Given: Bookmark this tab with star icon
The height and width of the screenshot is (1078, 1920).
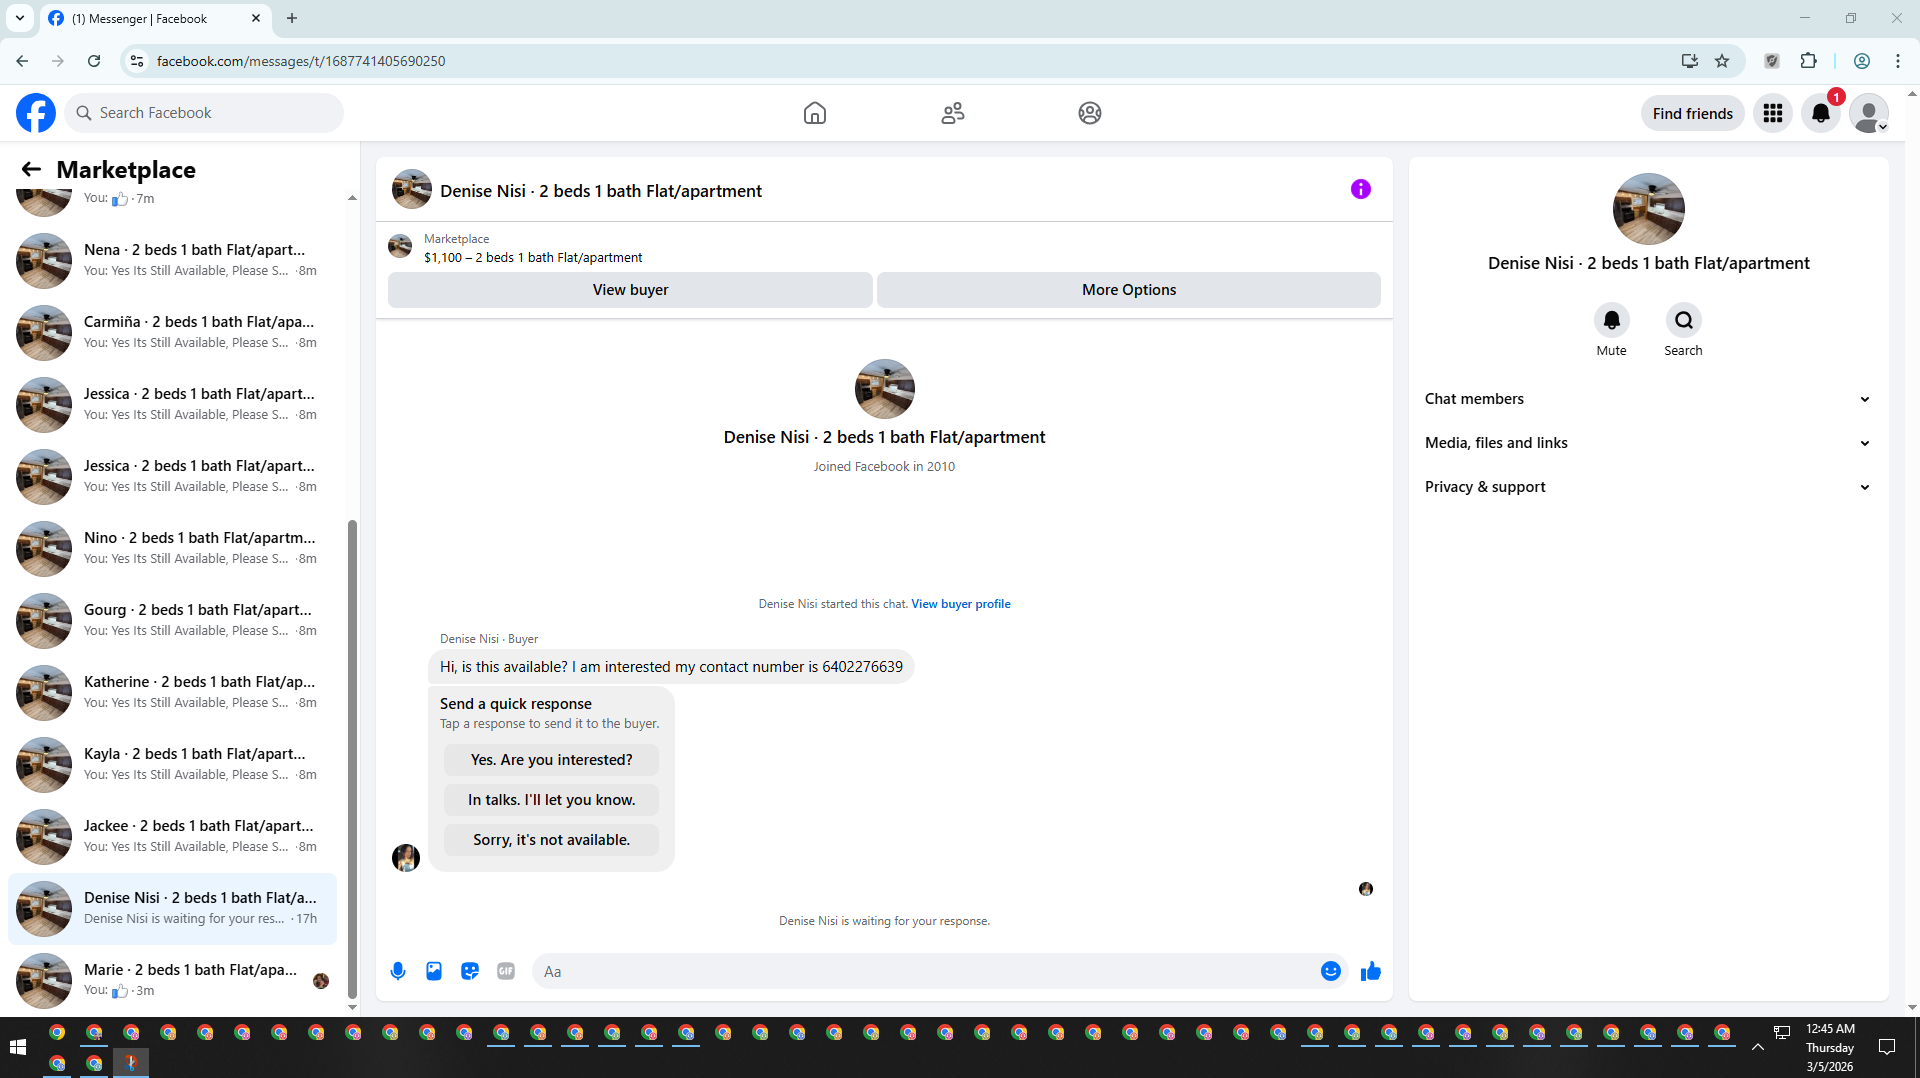Looking at the screenshot, I should (x=1722, y=61).
